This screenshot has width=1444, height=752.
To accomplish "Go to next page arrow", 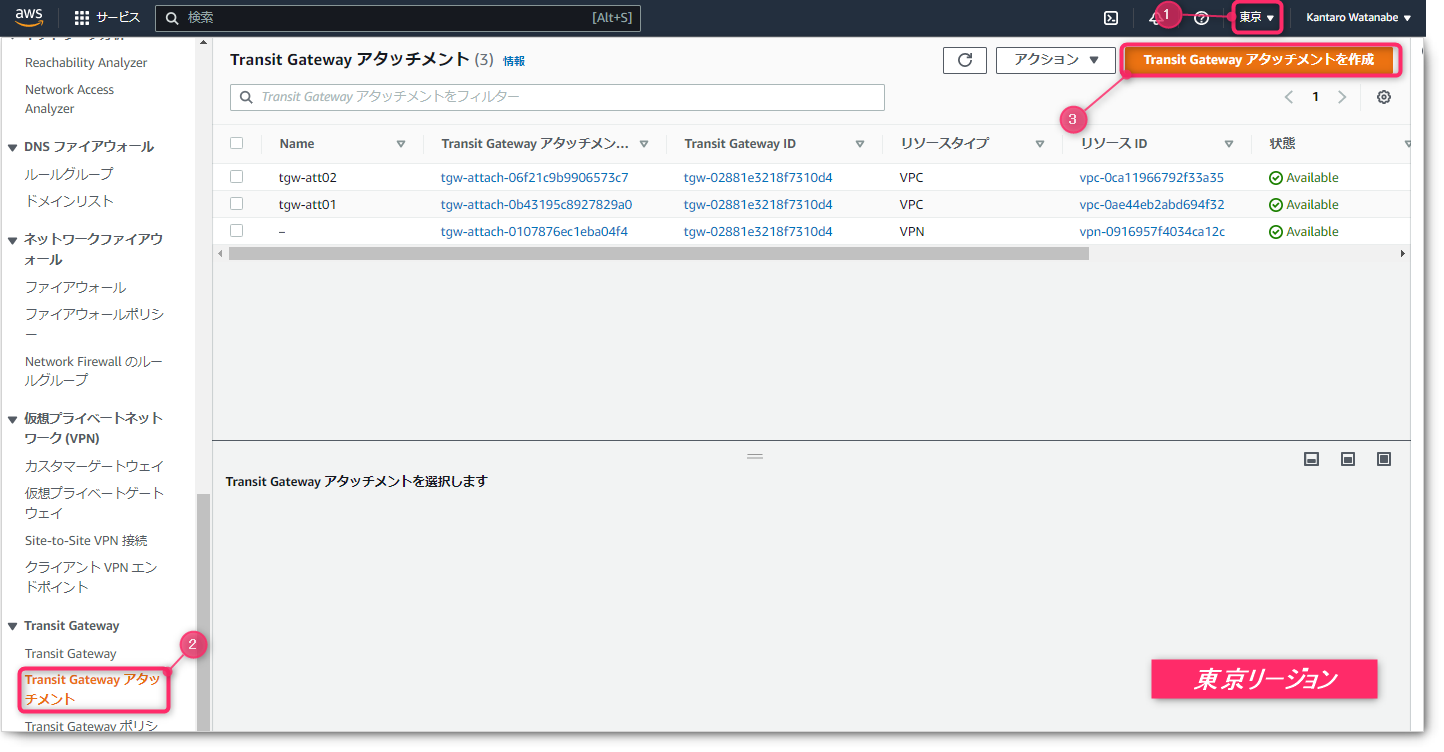I will pos(1342,97).
